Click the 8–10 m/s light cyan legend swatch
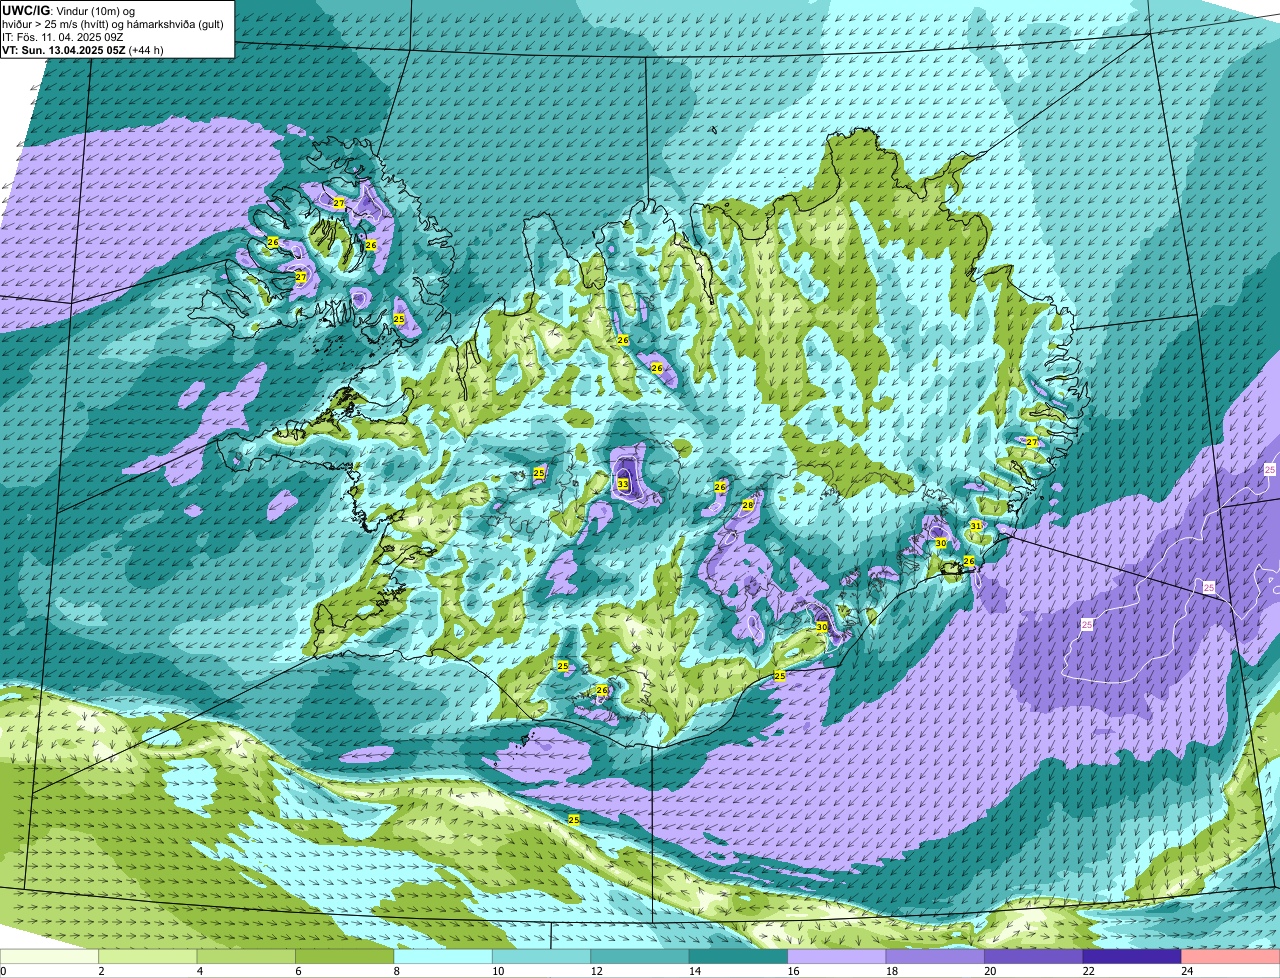Screen dimensions: 1280x978 (443, 956)
